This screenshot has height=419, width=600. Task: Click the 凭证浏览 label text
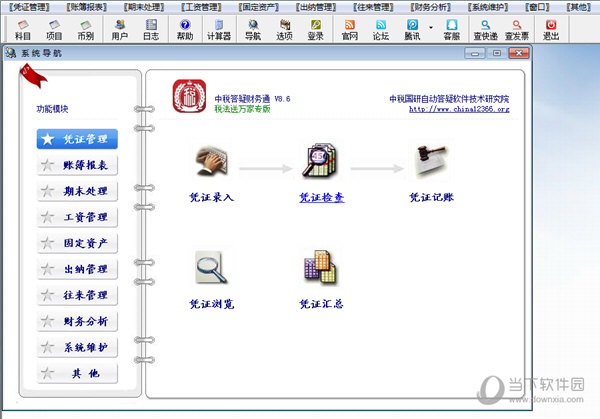coord(212,304)
